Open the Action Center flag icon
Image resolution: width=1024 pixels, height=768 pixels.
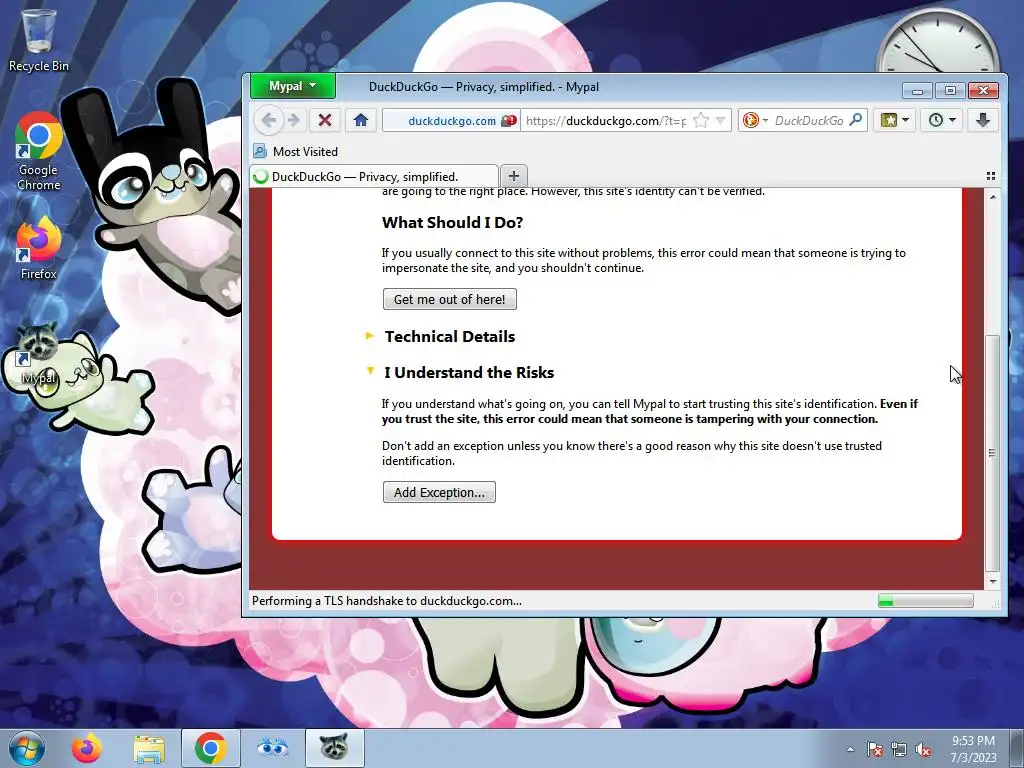point(875,749)
